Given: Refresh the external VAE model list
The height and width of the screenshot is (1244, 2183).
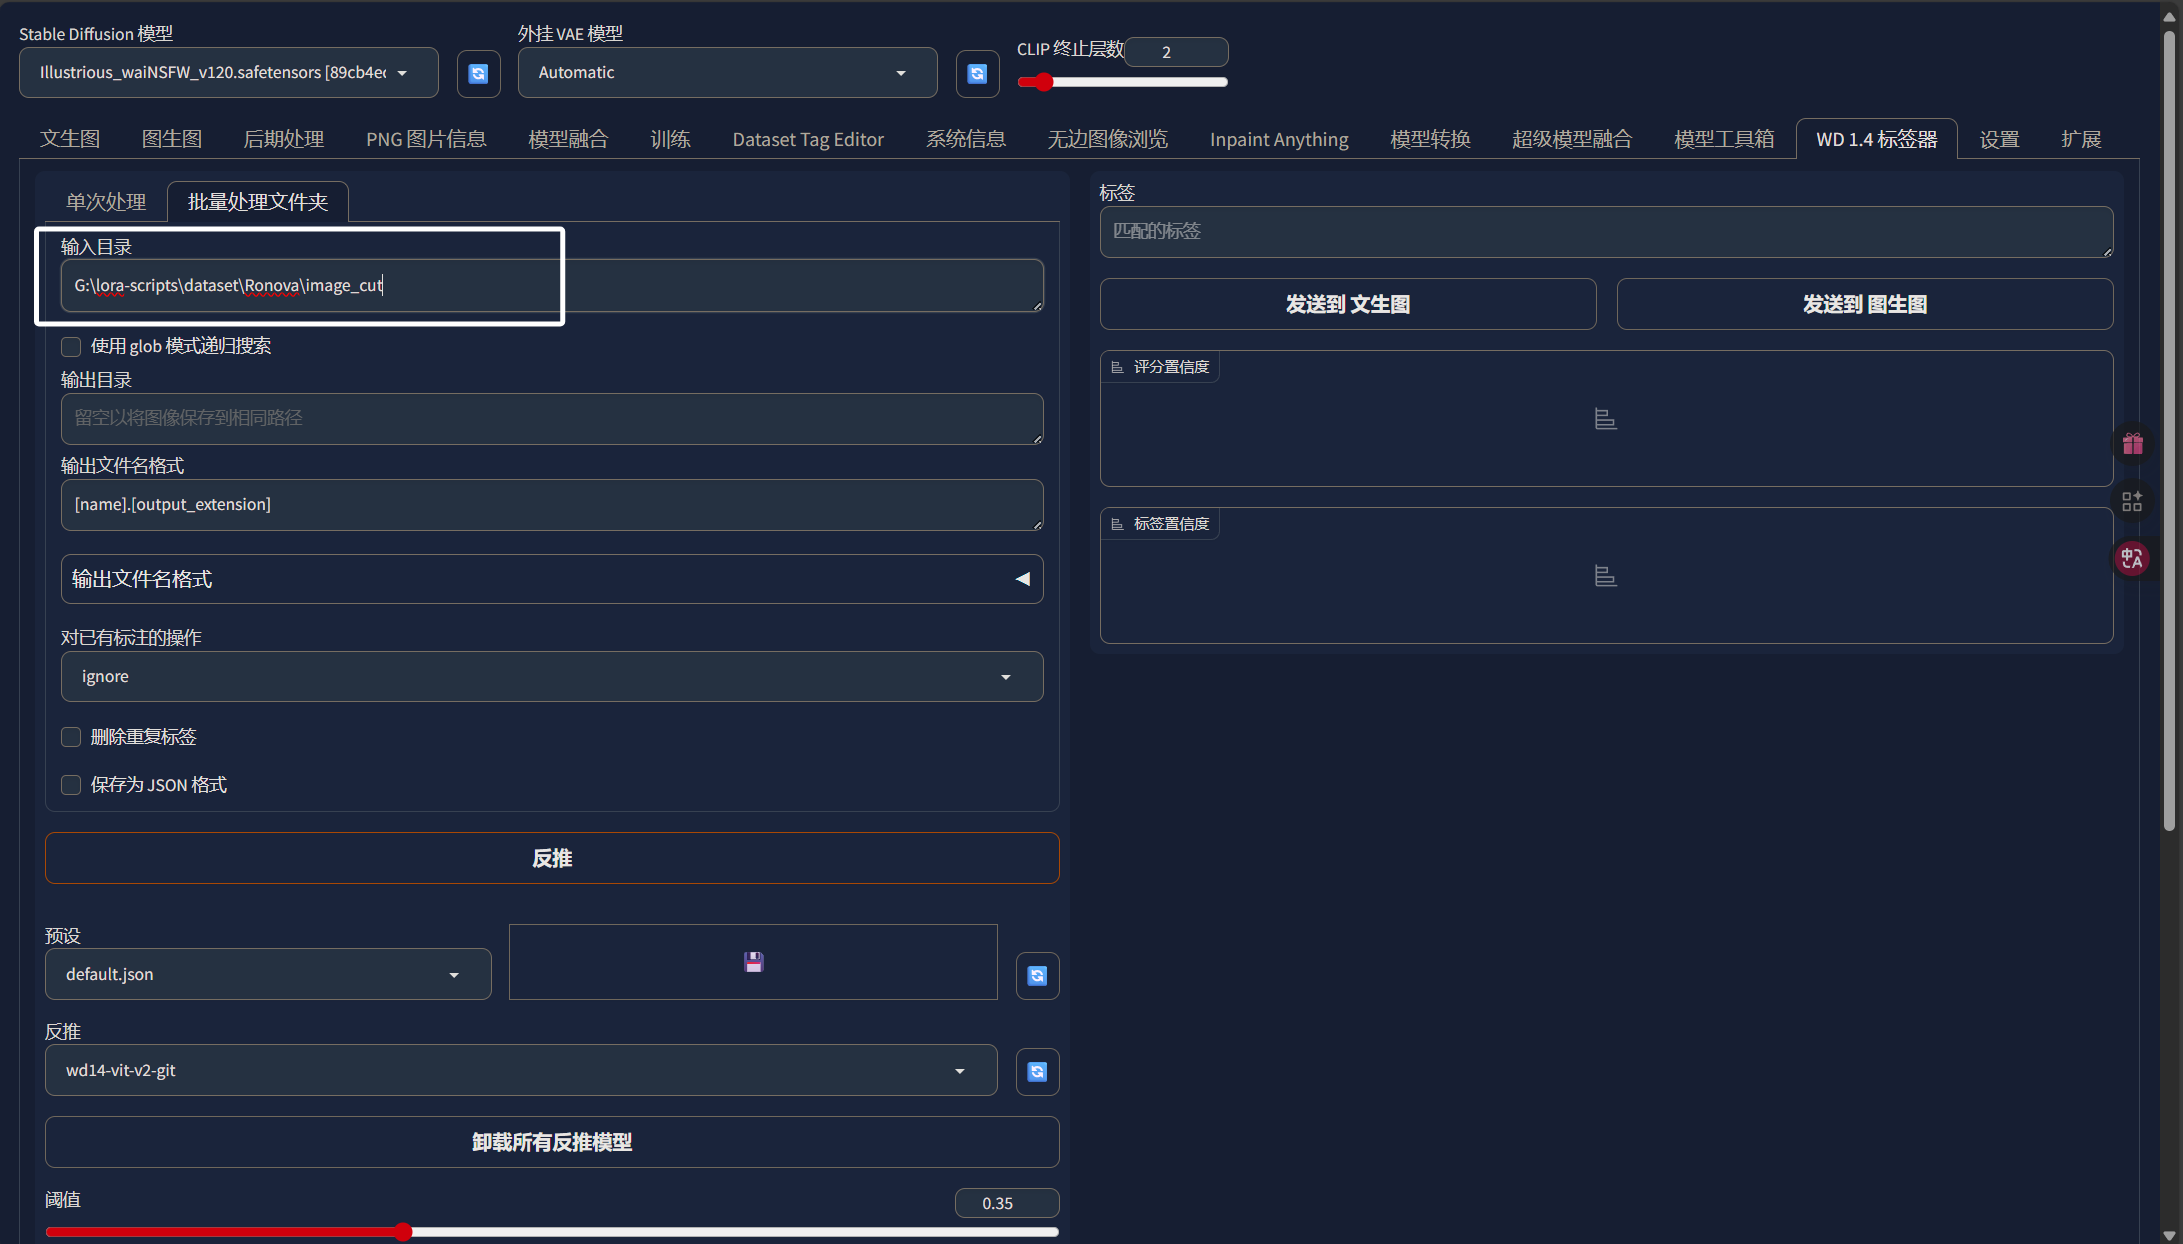Looking at the screenshot, I should click(x=977, y=73).
